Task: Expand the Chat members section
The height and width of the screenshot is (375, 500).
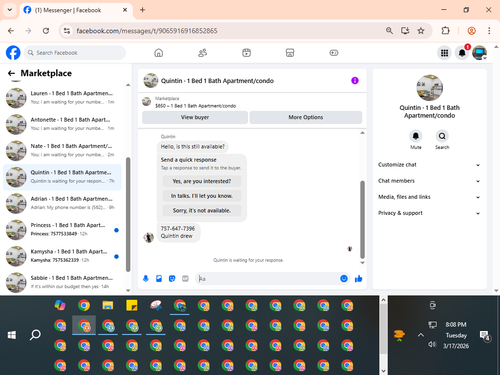Action: click(x=429, y=181)
